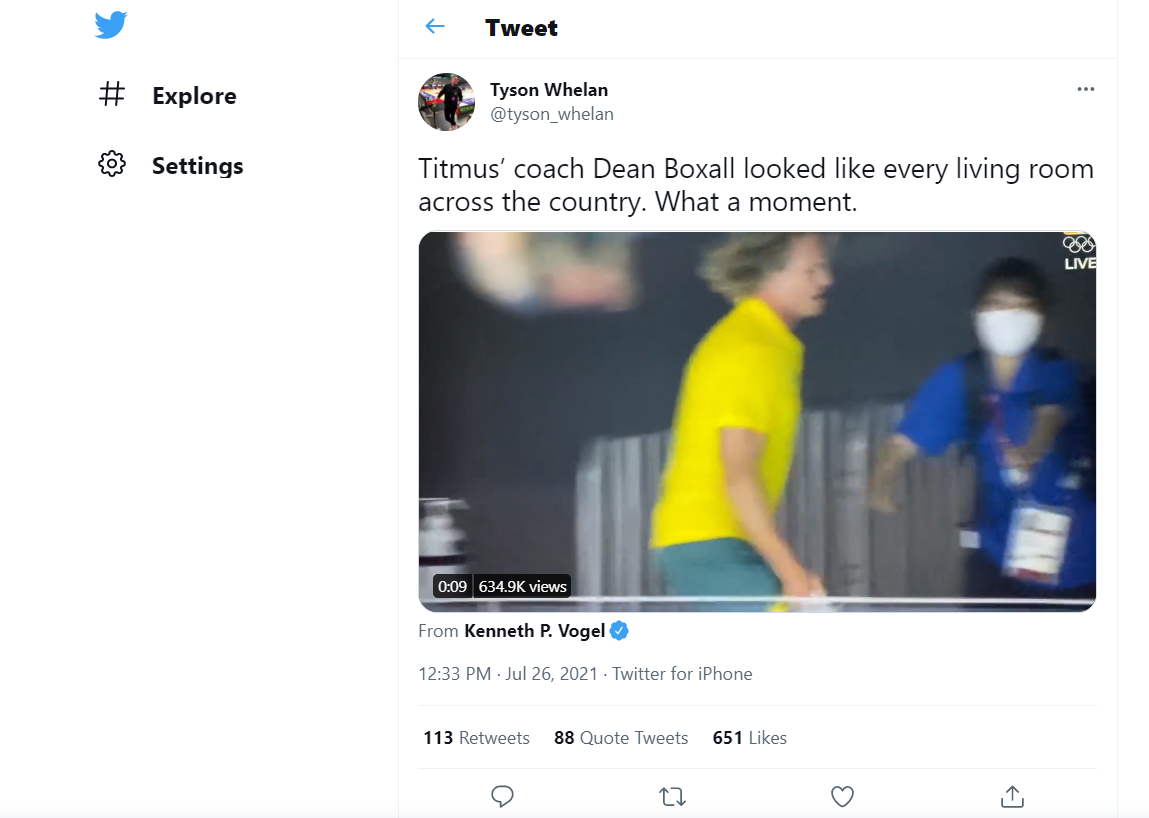The image size is (1149, 818).
Task: Click the Twitter bird logo
Action: click(x=110, y=26)
